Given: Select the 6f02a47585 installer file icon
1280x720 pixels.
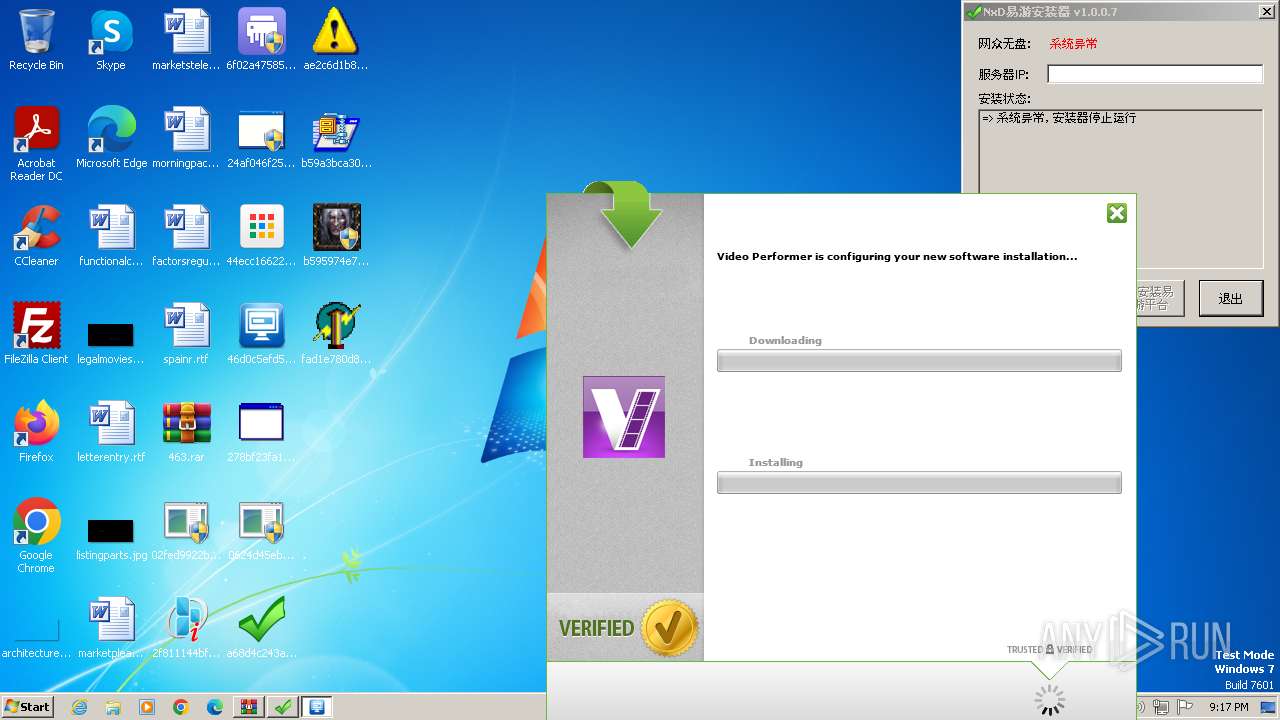Looking at the screenshot, I should click(261, 40).
